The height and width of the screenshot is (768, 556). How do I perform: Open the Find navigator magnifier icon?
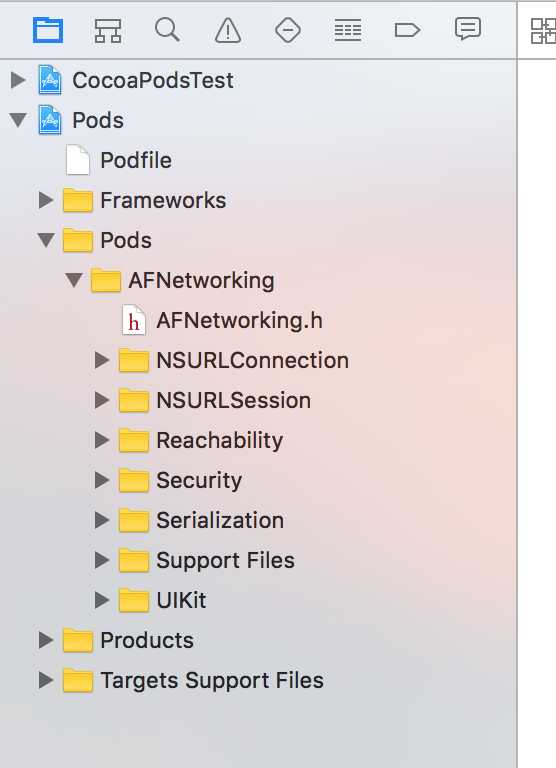click(x=168, y=30)
